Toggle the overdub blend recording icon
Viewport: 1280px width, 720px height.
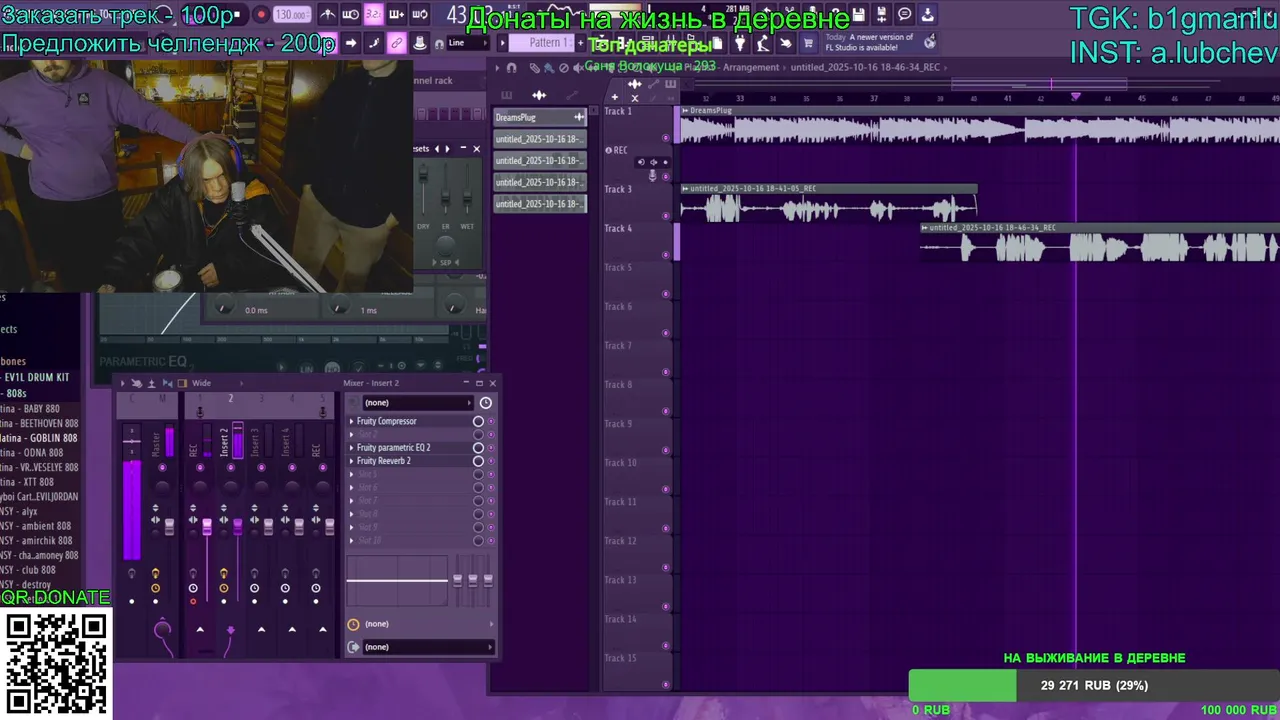coord(397,14)
